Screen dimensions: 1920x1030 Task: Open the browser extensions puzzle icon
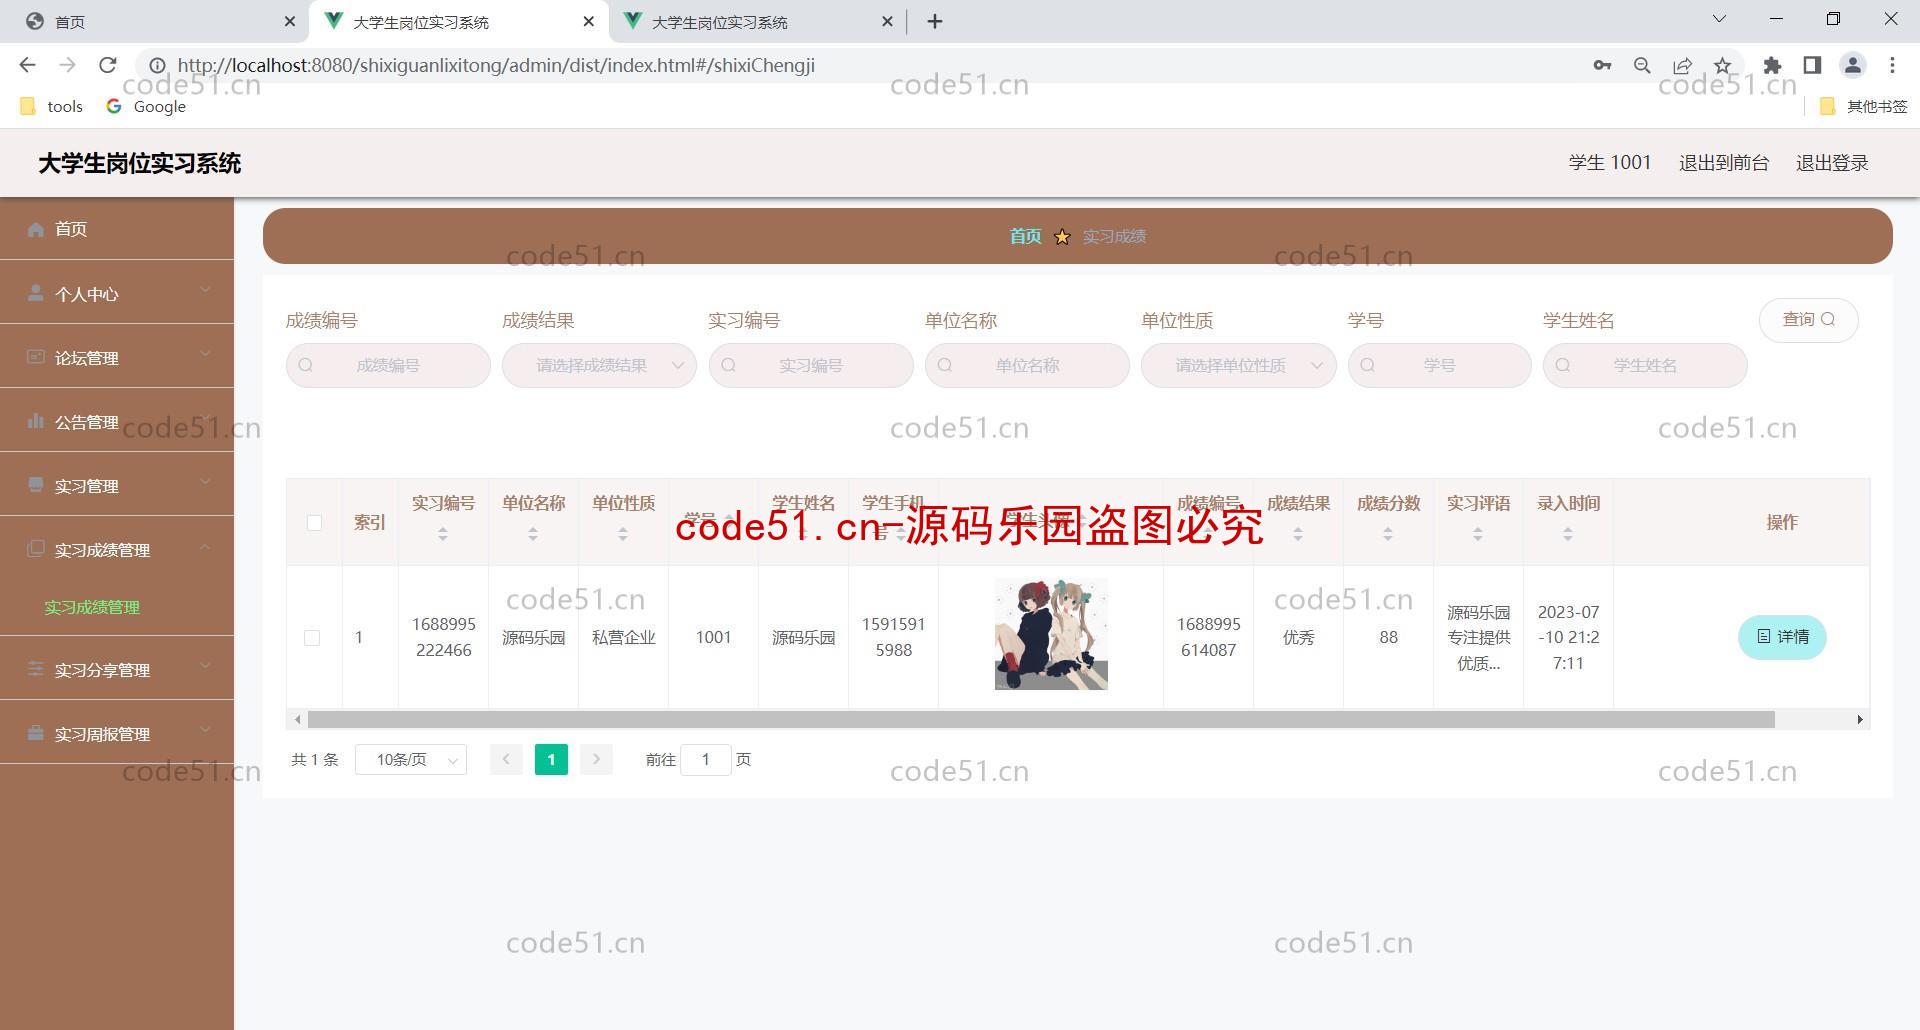[1772, 65]
